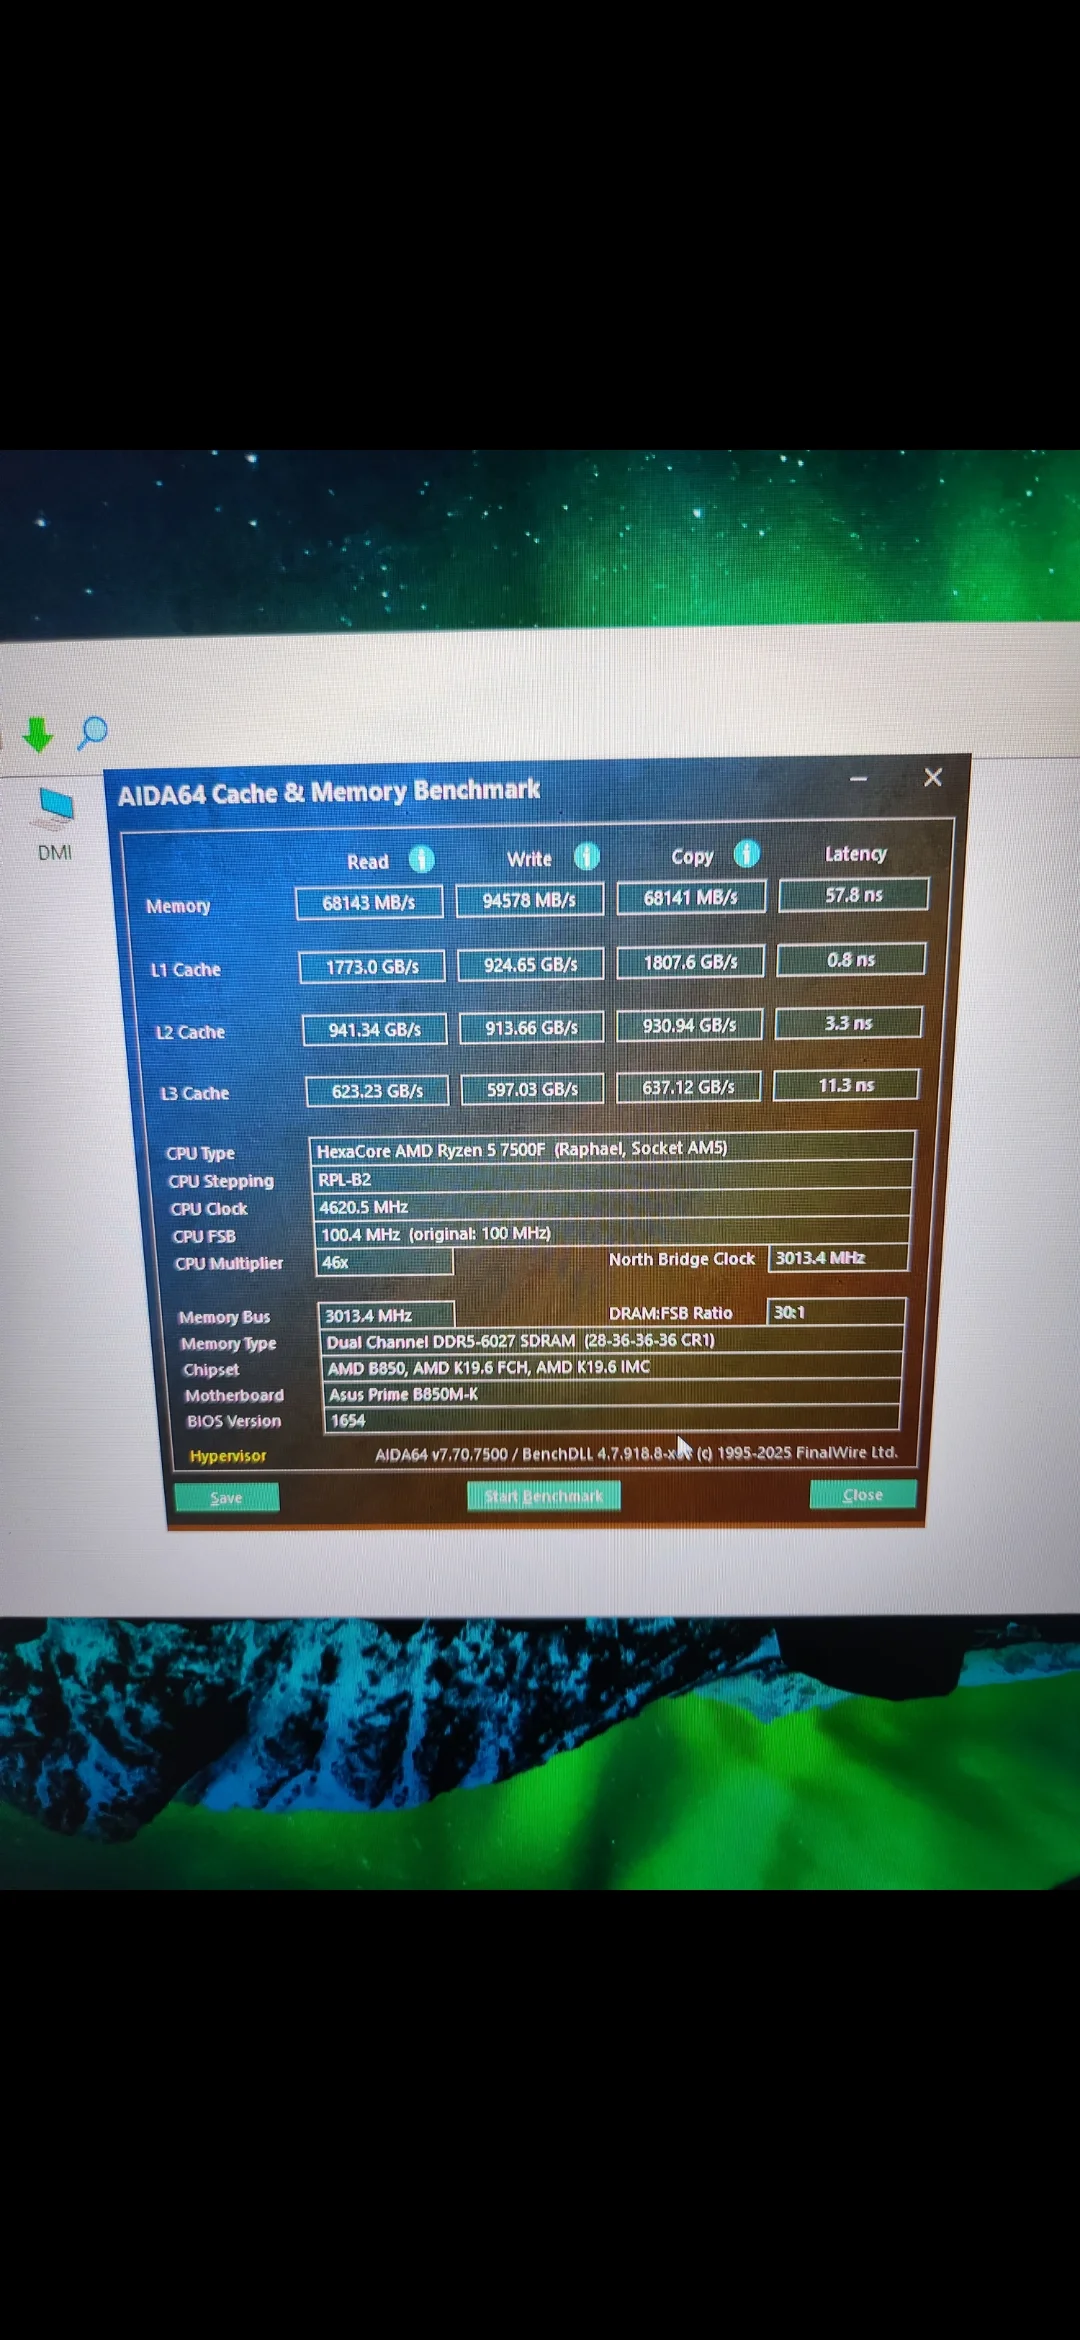Click the L2 Cache row label
The width and height of the screenshot is (1080, 2340).
[190, 1032]
